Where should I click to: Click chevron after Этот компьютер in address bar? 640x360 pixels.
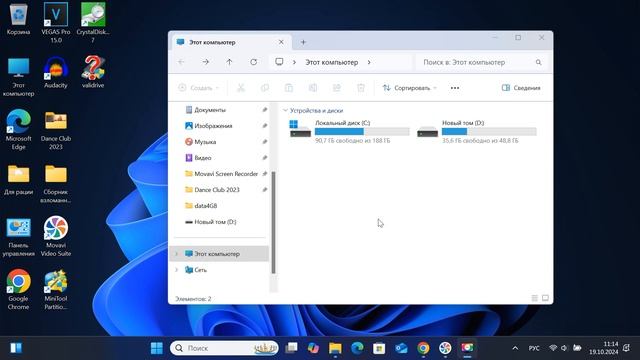click(x=369, y=62)
